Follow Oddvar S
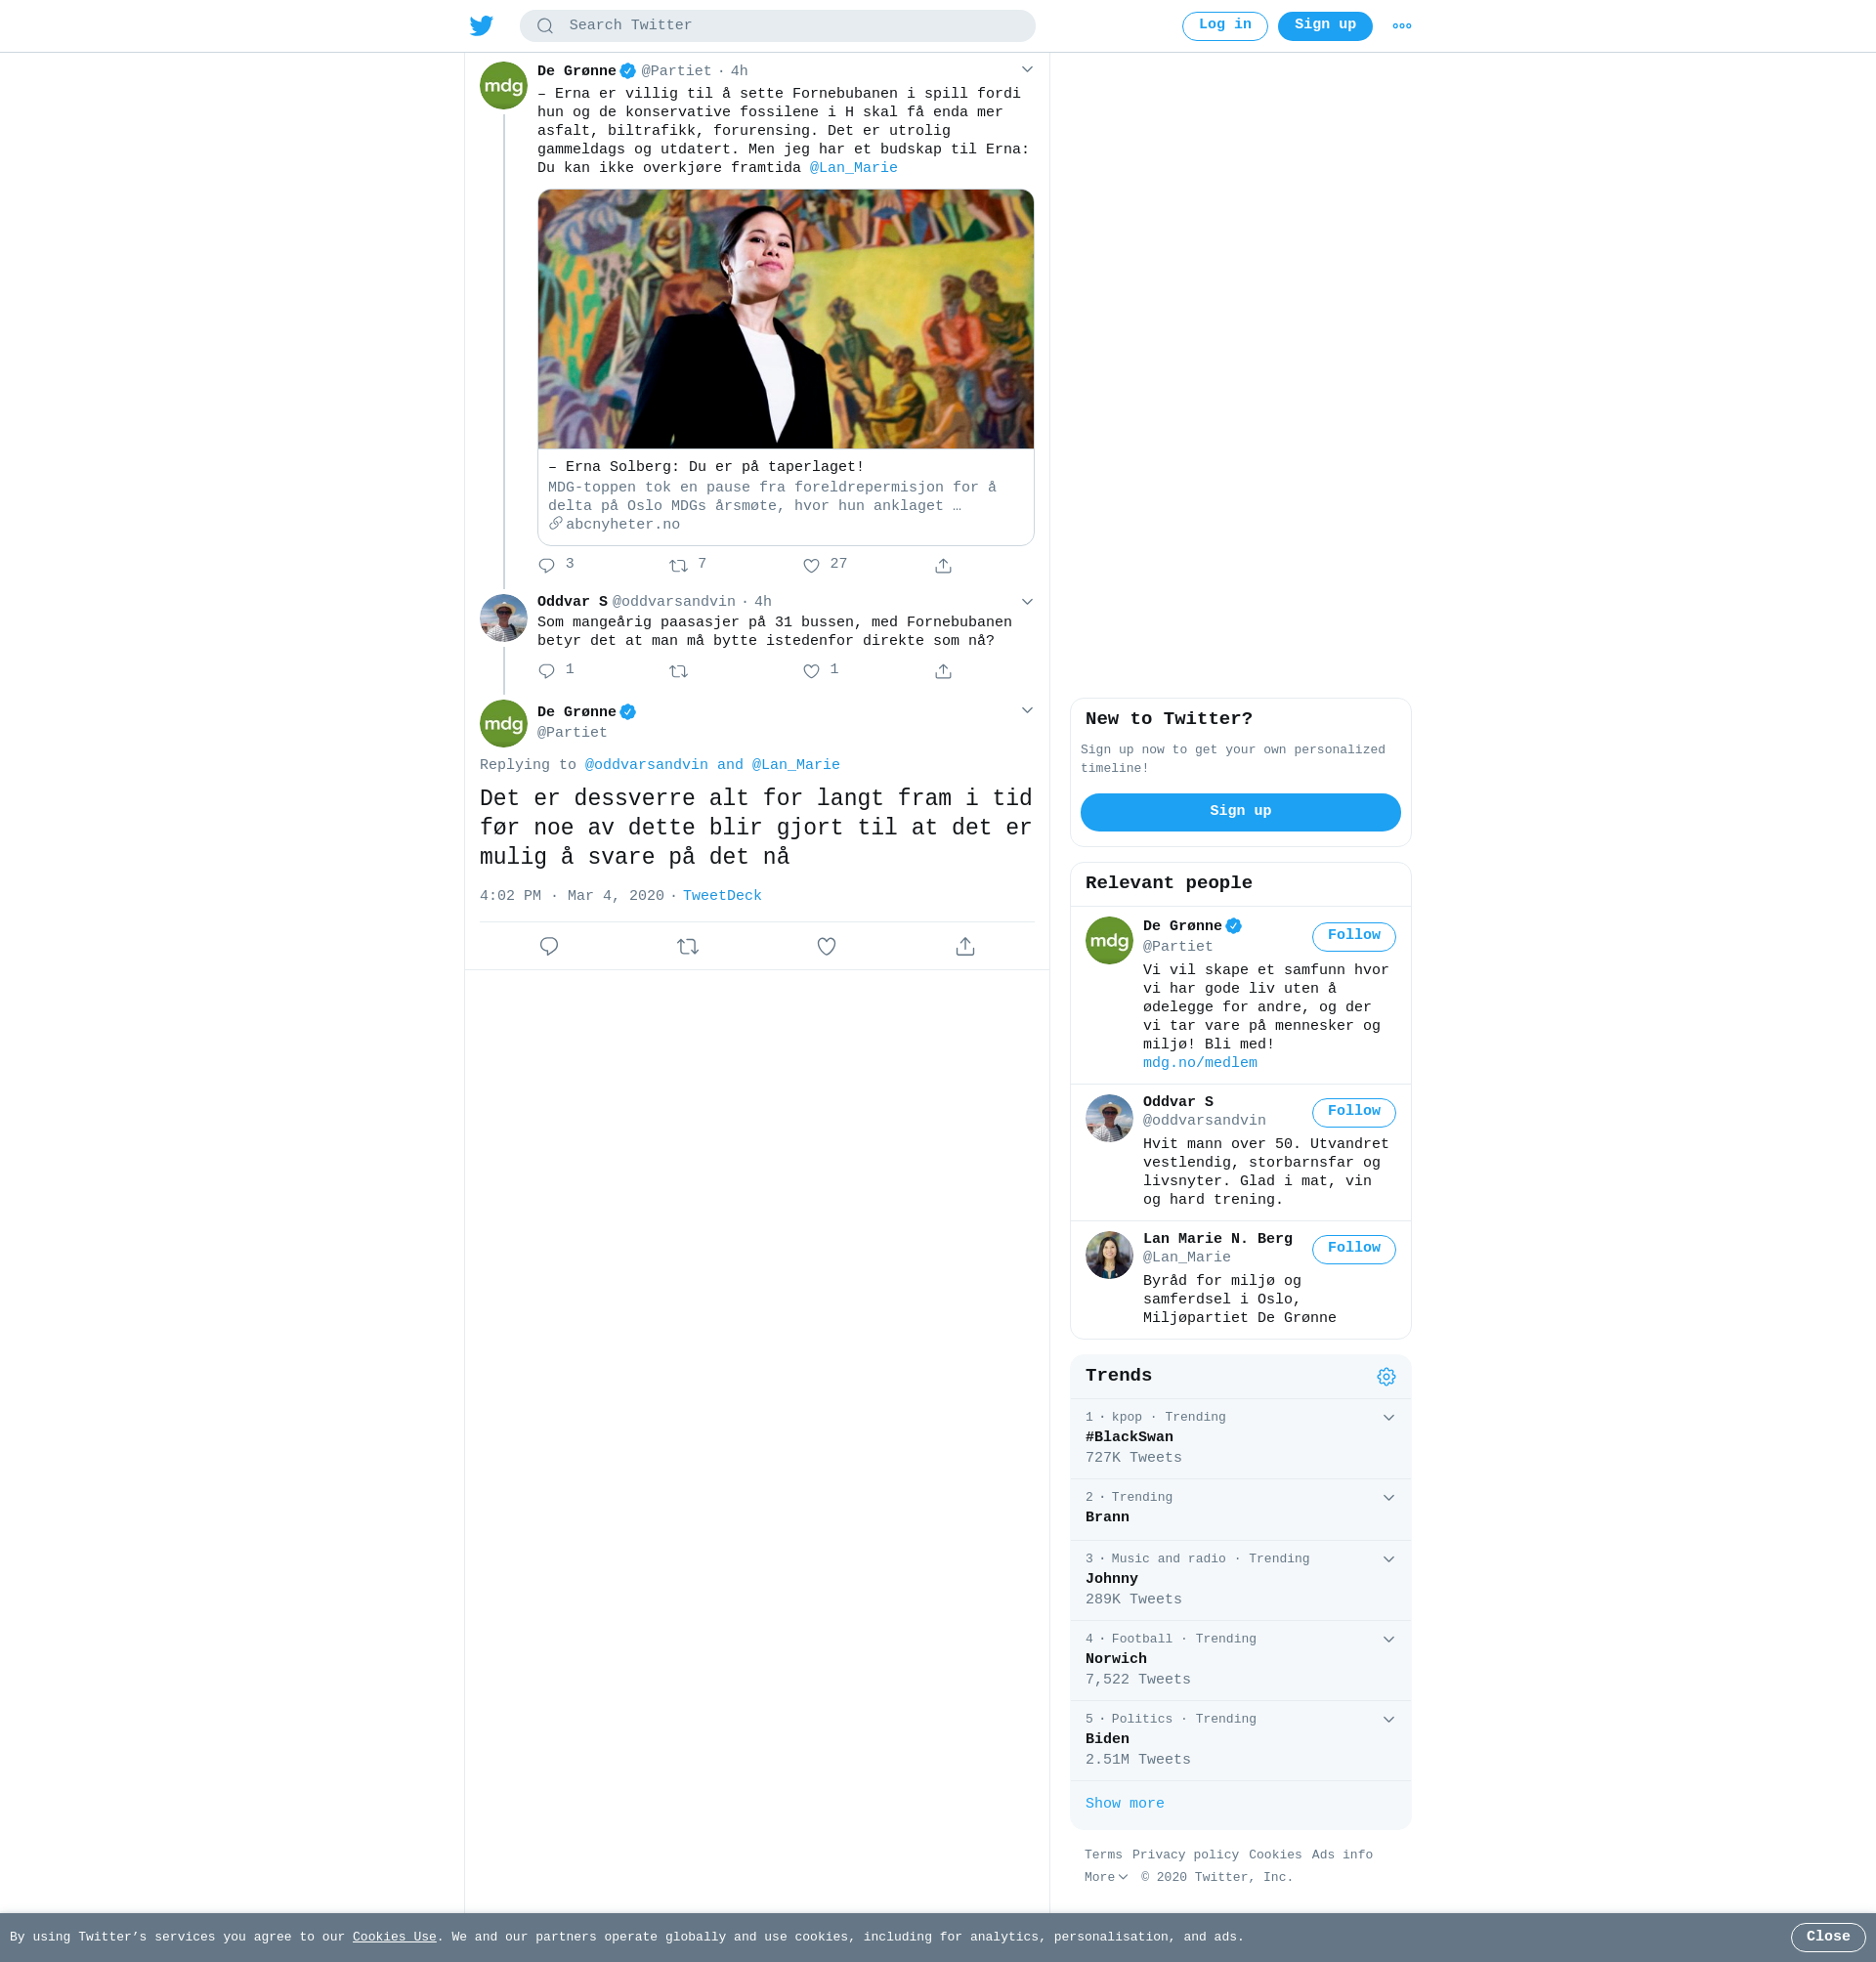Viewport: 1876px width, 1962px height. click(x=1354, y=1112)
